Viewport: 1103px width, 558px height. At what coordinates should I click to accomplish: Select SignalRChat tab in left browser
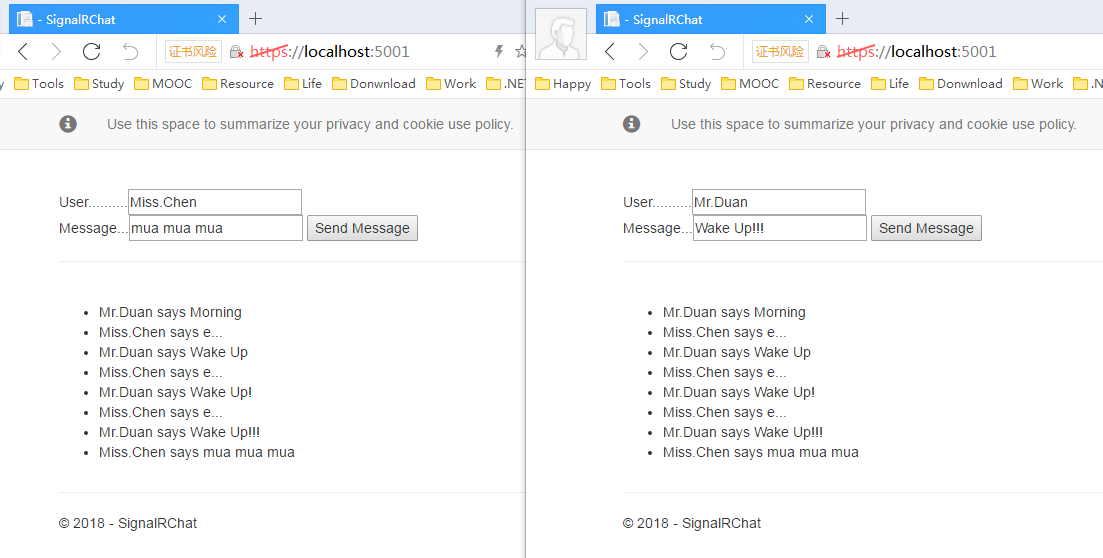(124, 19)
